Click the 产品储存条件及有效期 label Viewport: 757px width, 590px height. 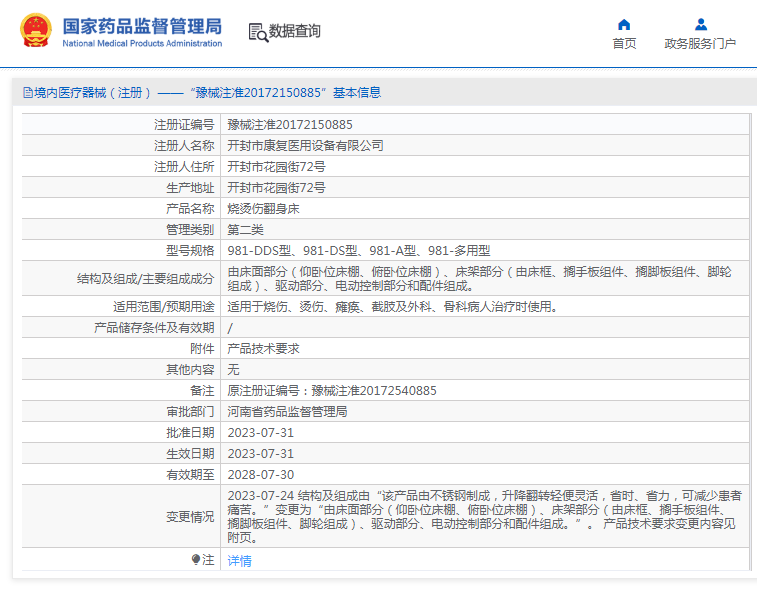(154, 328)
